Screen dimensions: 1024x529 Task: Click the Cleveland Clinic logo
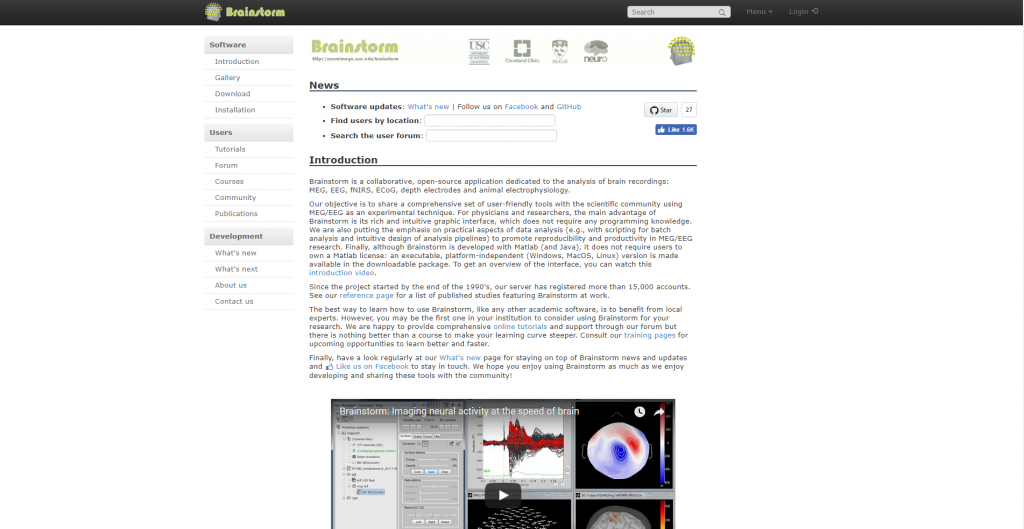point(522,52)
